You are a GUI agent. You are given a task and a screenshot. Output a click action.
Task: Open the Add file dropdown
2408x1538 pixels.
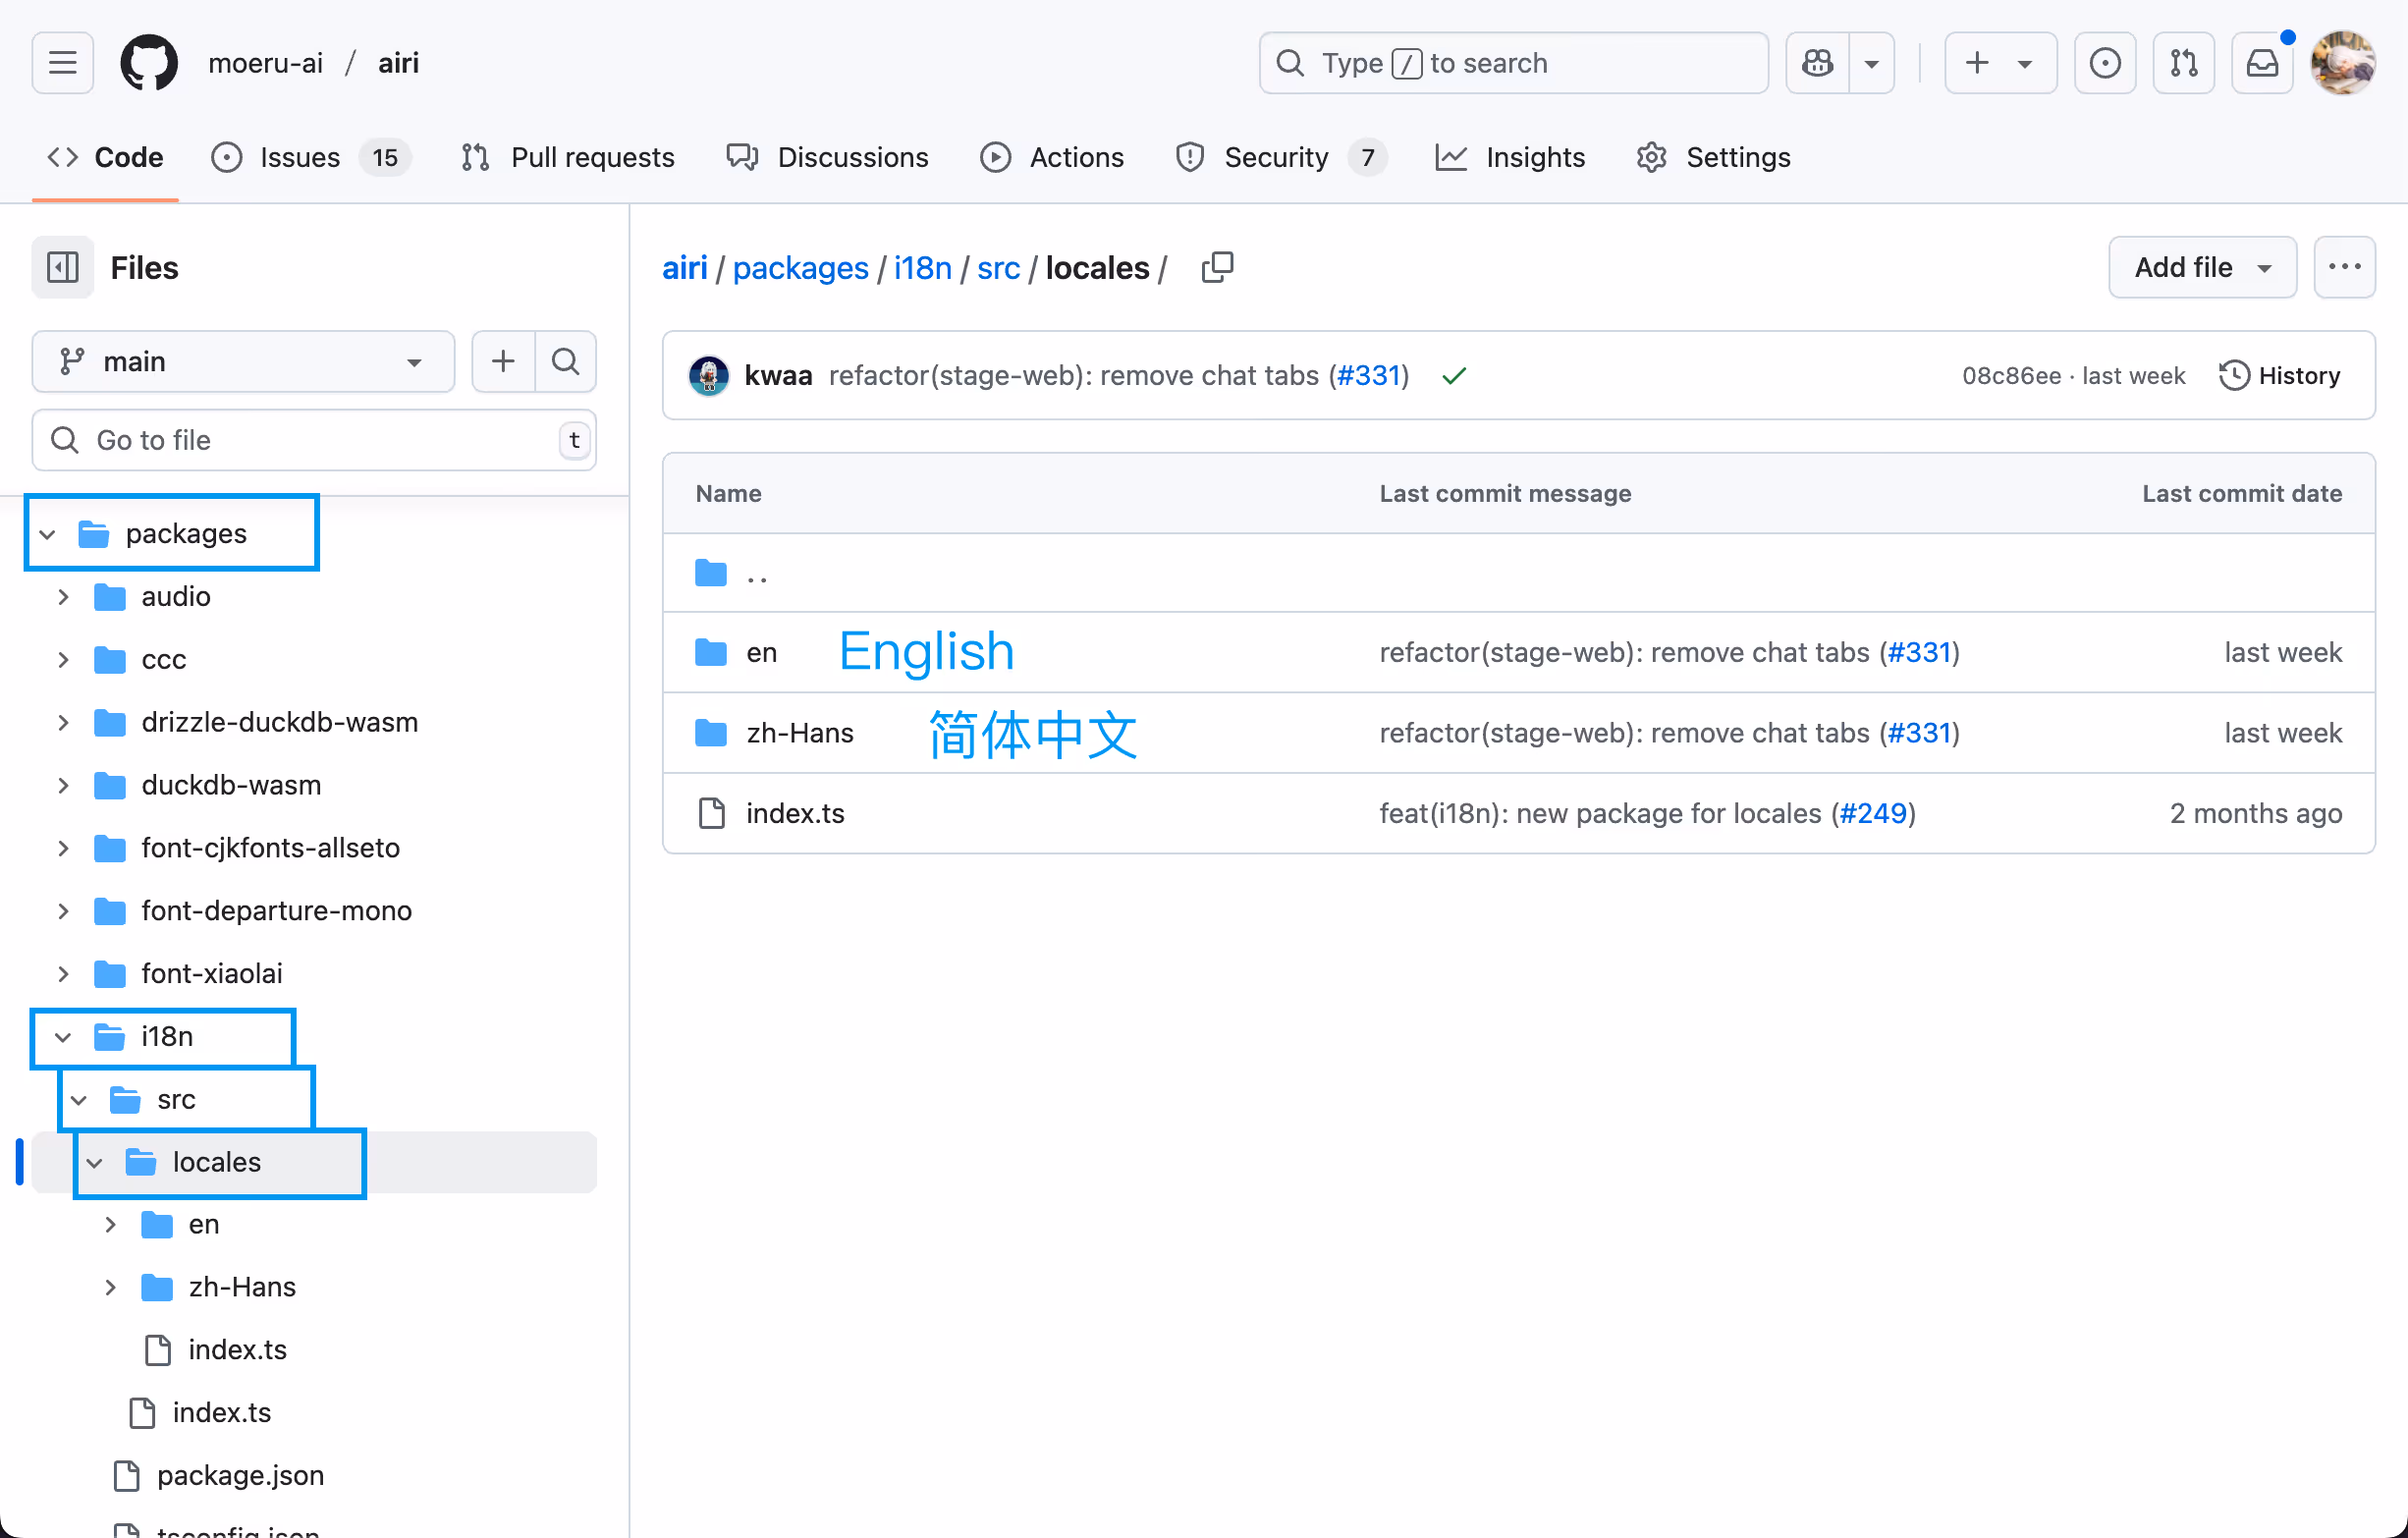[x=2202, y=267]
